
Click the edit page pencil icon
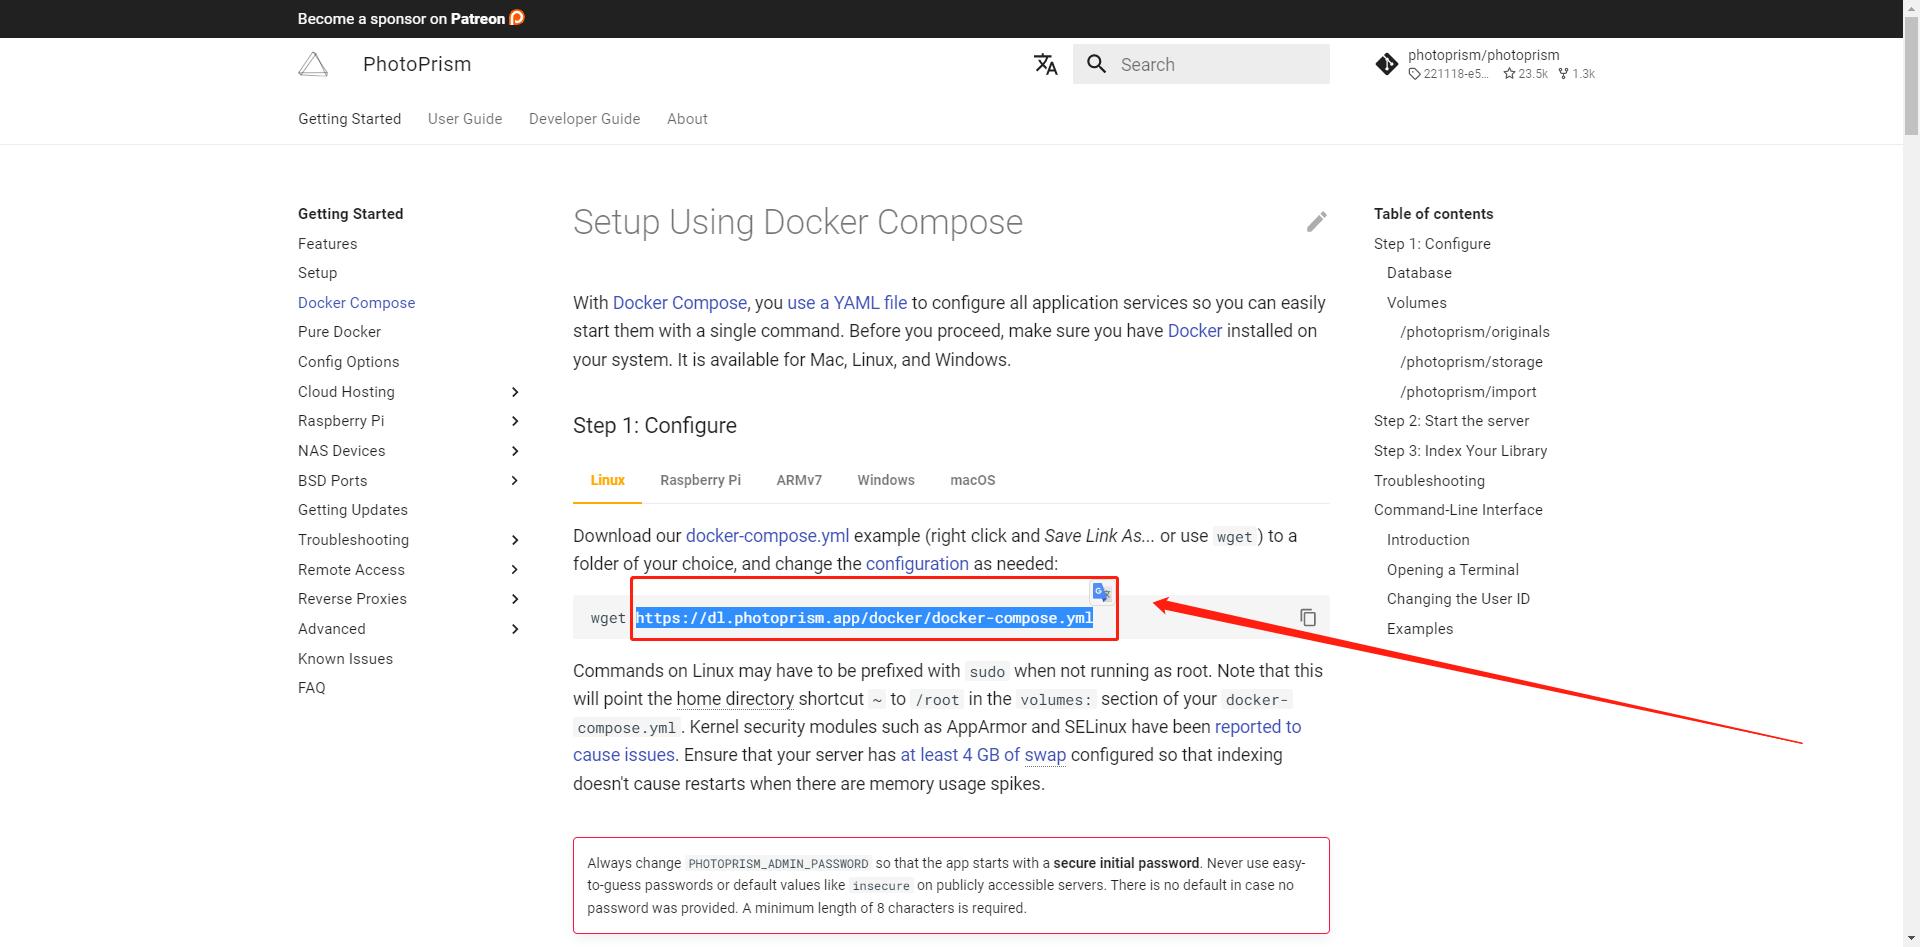[1317, 222]
